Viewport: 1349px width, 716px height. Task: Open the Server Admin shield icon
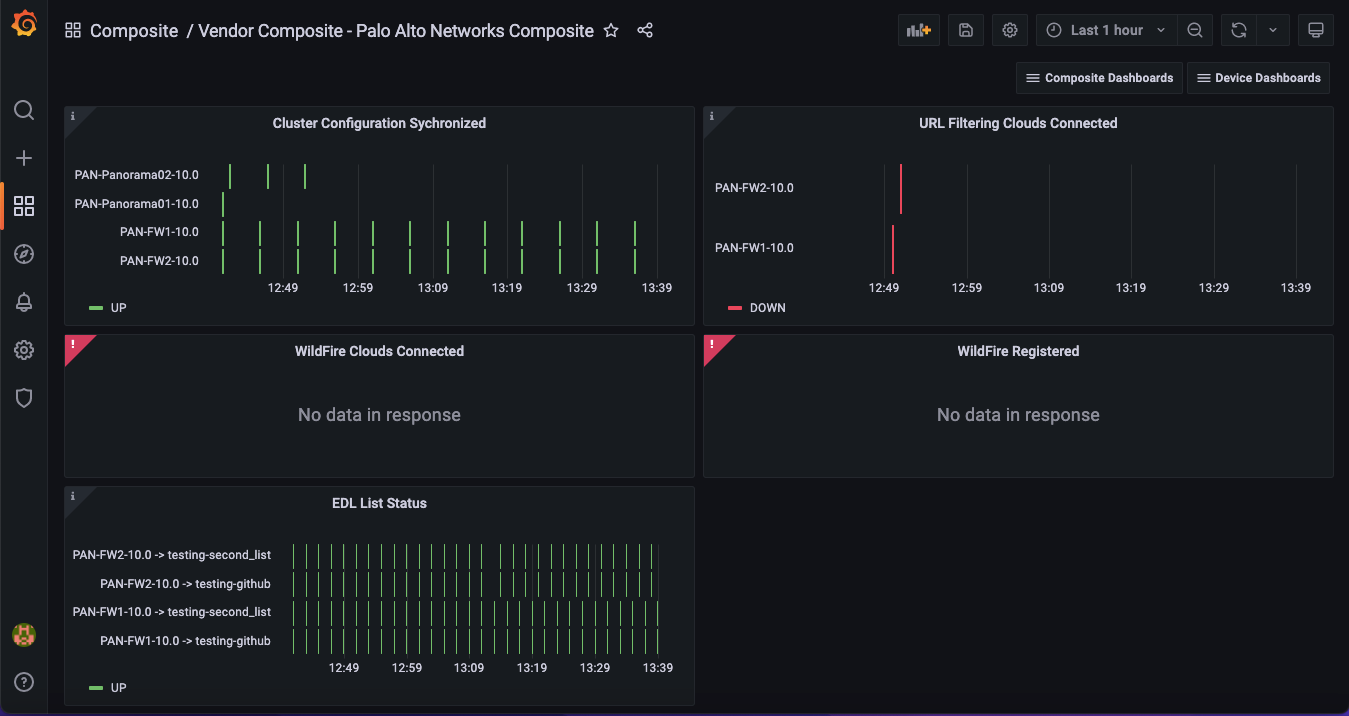[x=24, y=398]
